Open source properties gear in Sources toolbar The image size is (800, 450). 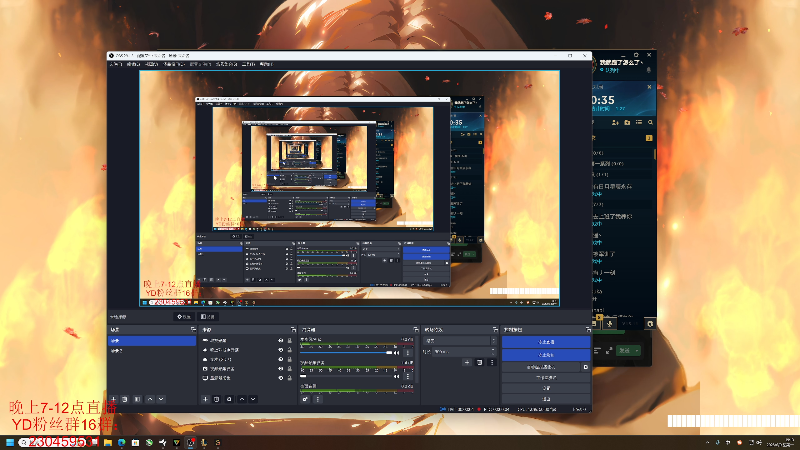pyautogui.click(x=229, y=399)
